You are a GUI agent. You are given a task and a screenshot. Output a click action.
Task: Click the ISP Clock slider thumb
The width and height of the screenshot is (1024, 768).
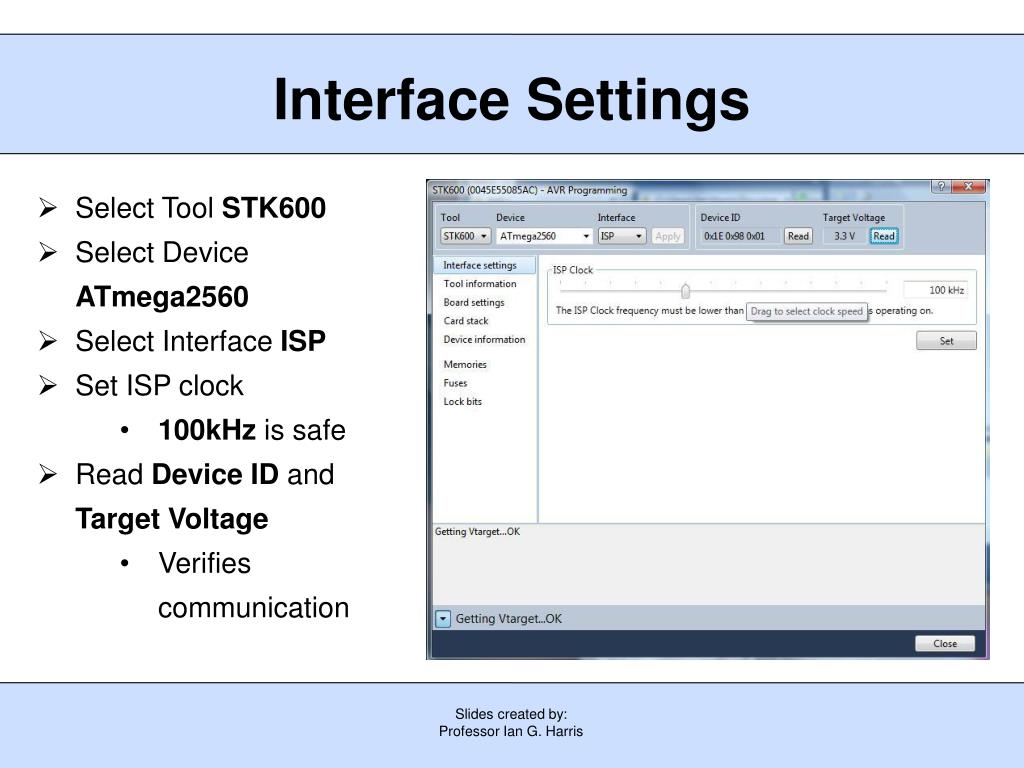coord(685,290)
